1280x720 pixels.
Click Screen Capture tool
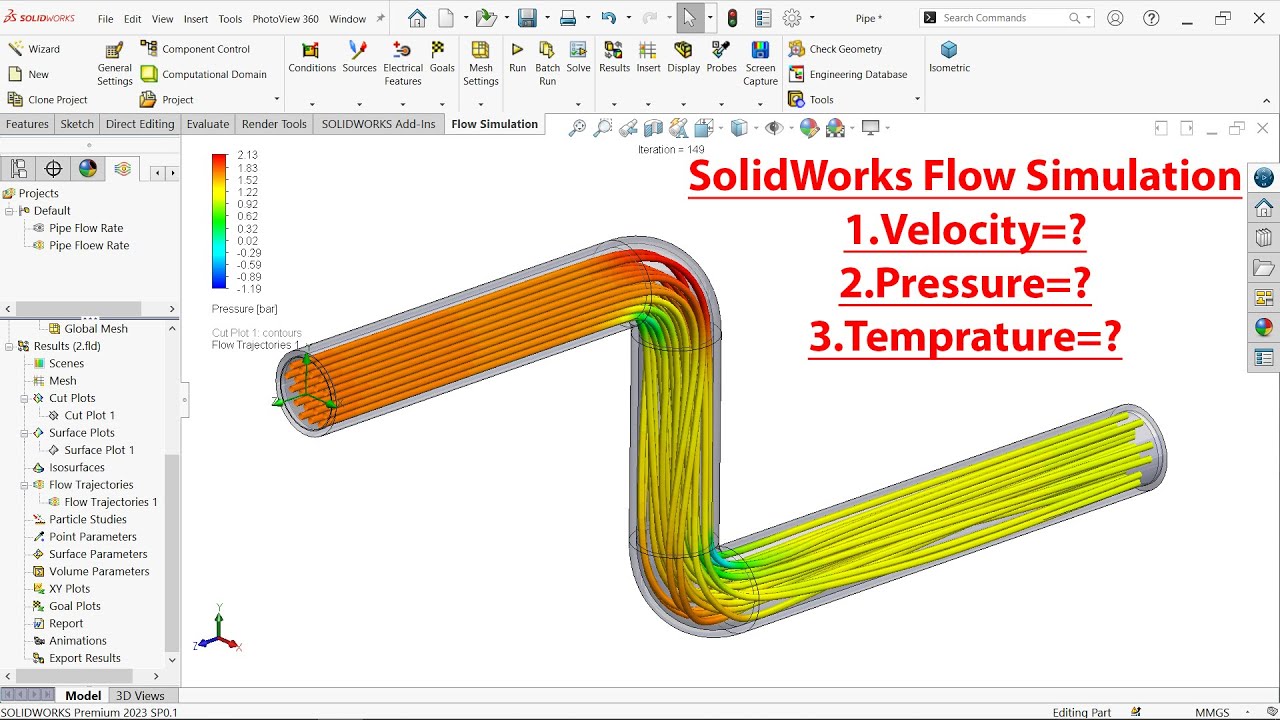[760, 63]
